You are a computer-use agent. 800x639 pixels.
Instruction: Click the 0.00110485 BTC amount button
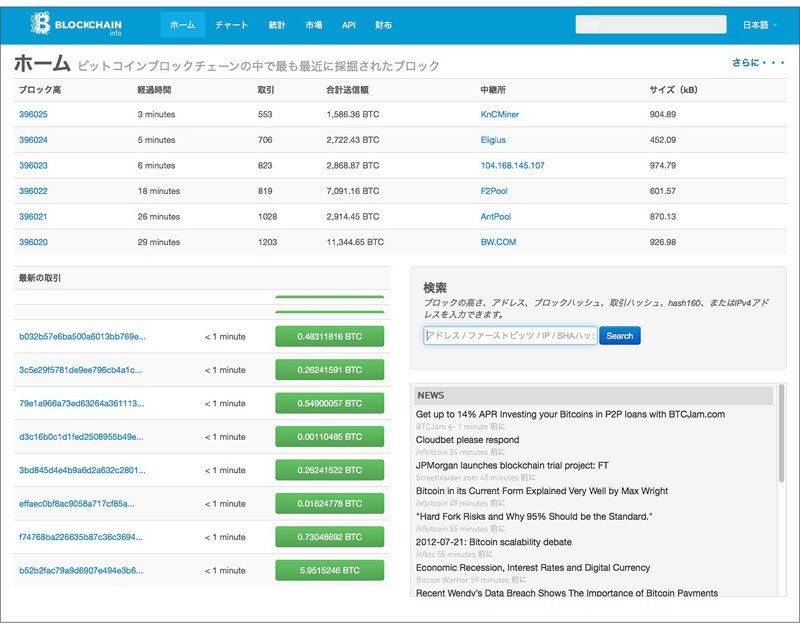pyautogui.click(x=330, y=437)
